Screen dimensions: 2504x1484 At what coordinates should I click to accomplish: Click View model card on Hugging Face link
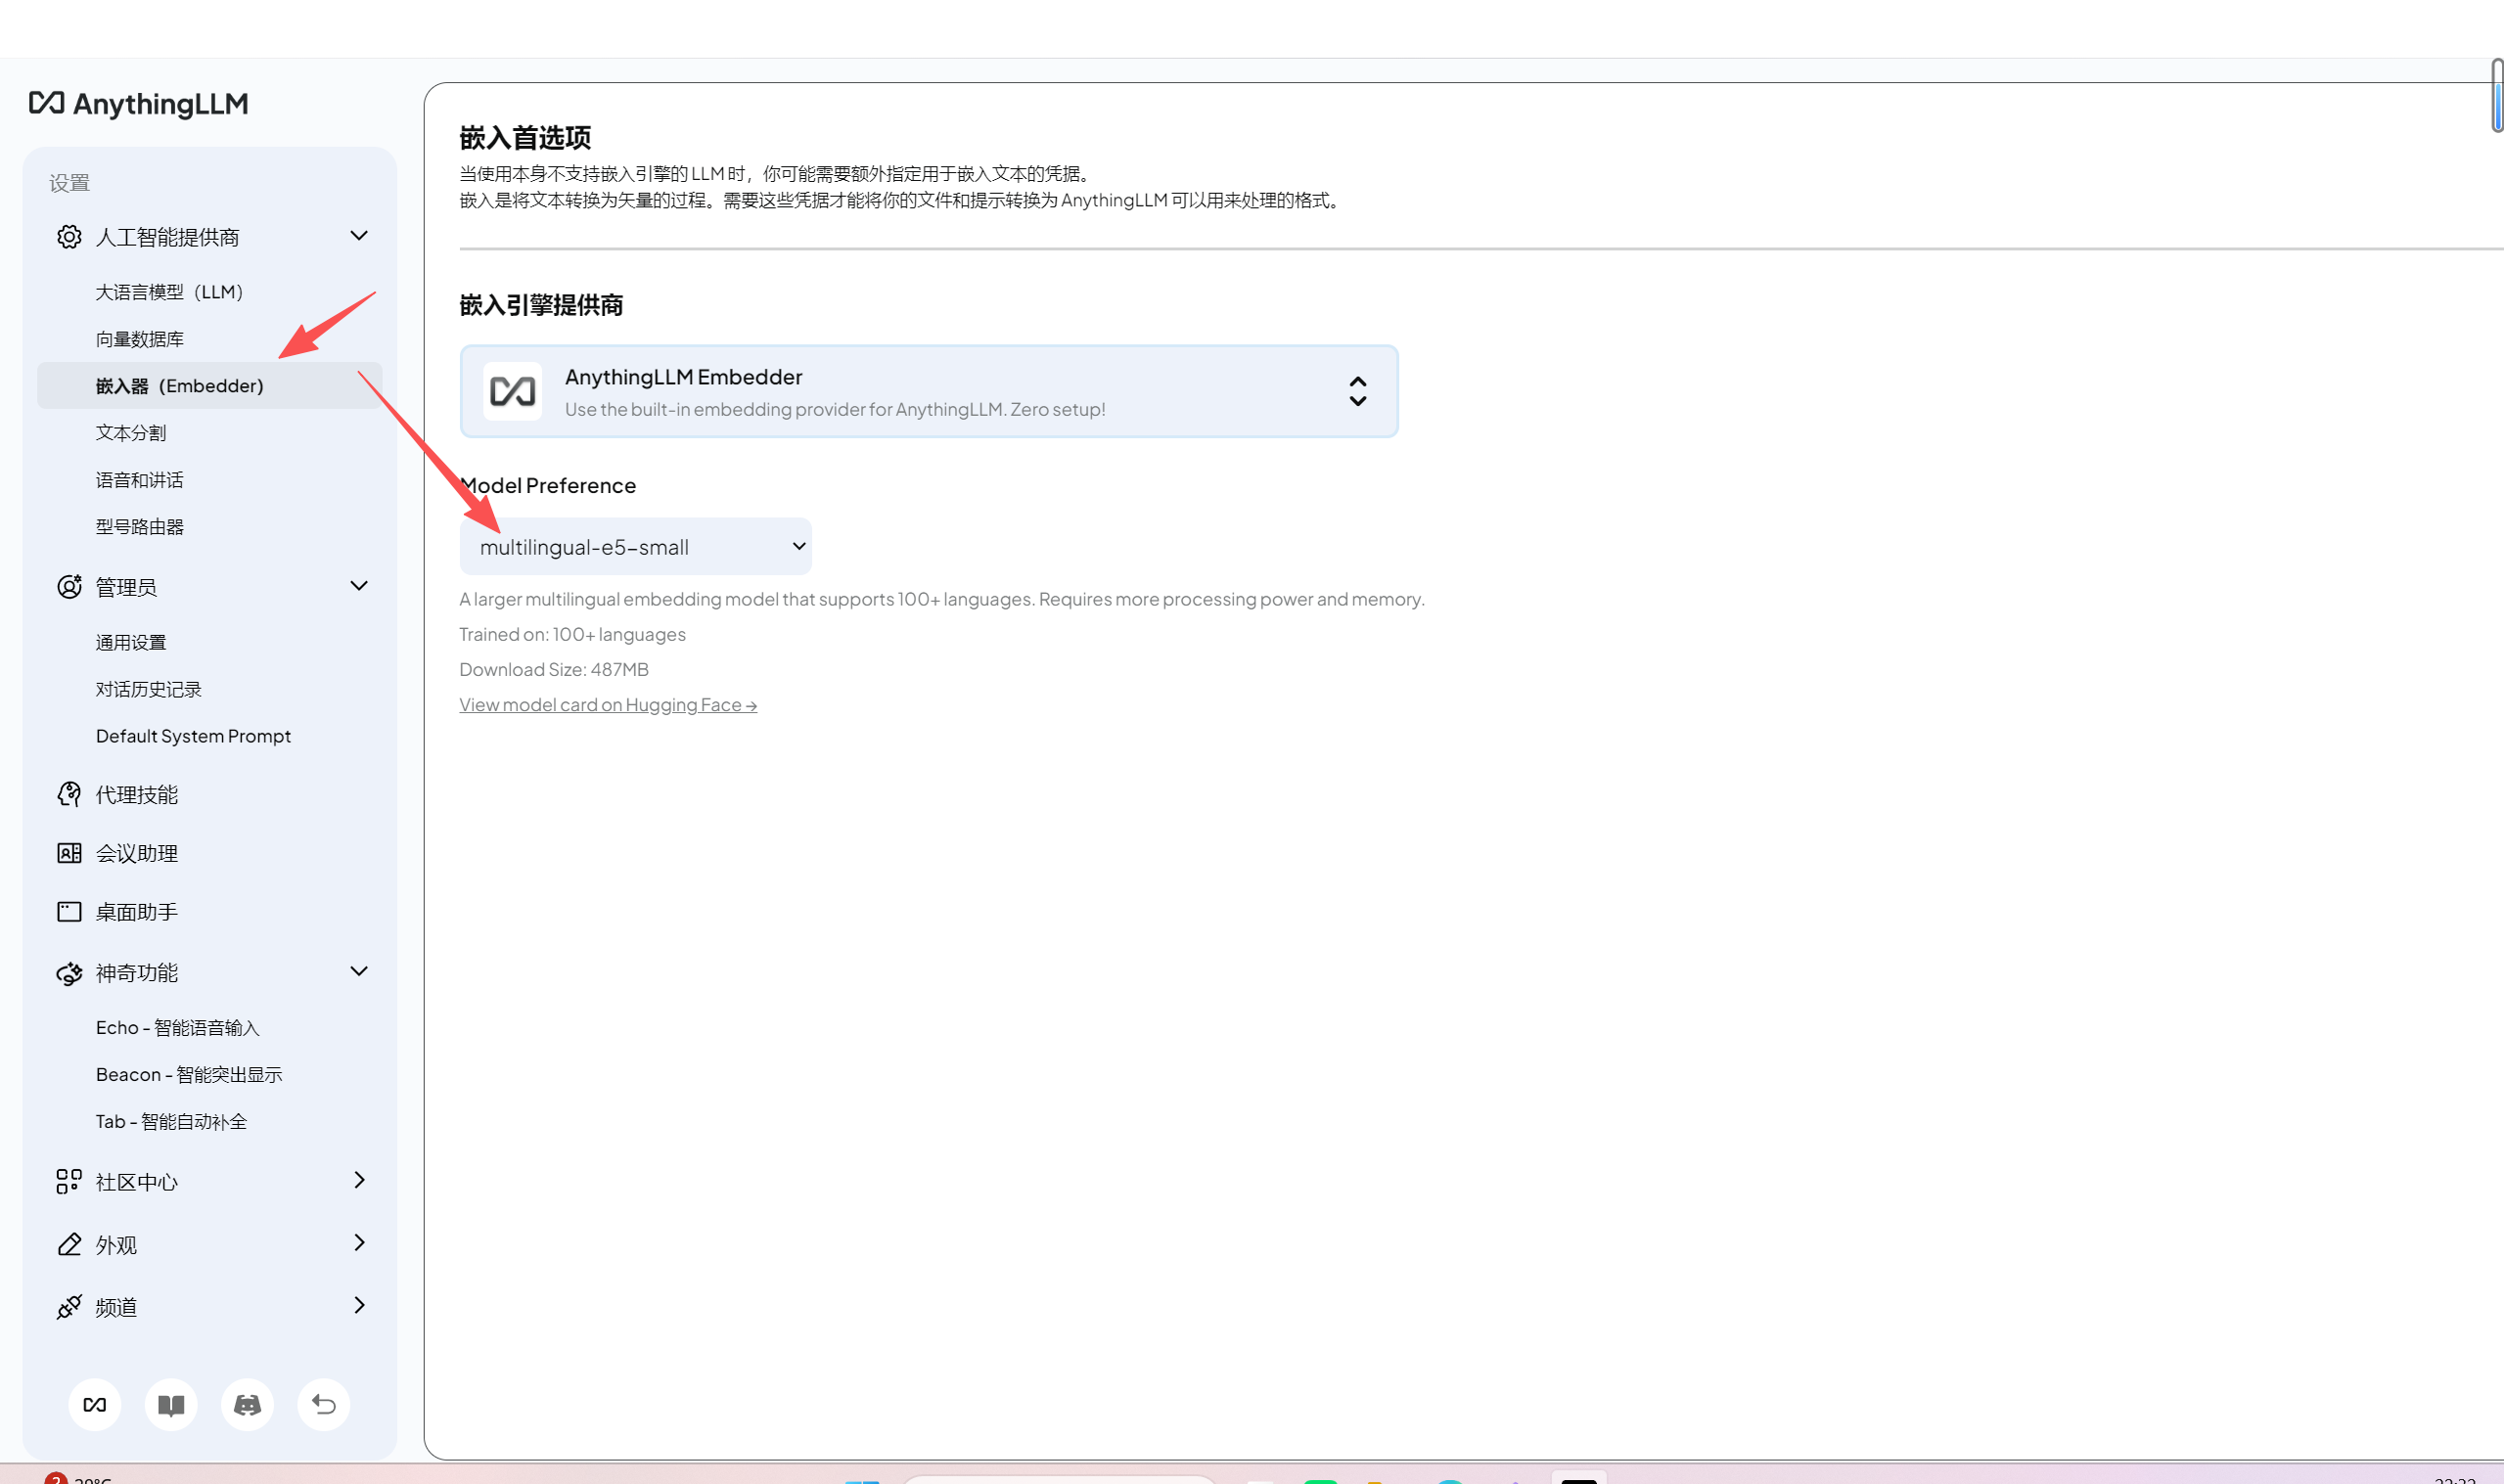coord(608,705)
